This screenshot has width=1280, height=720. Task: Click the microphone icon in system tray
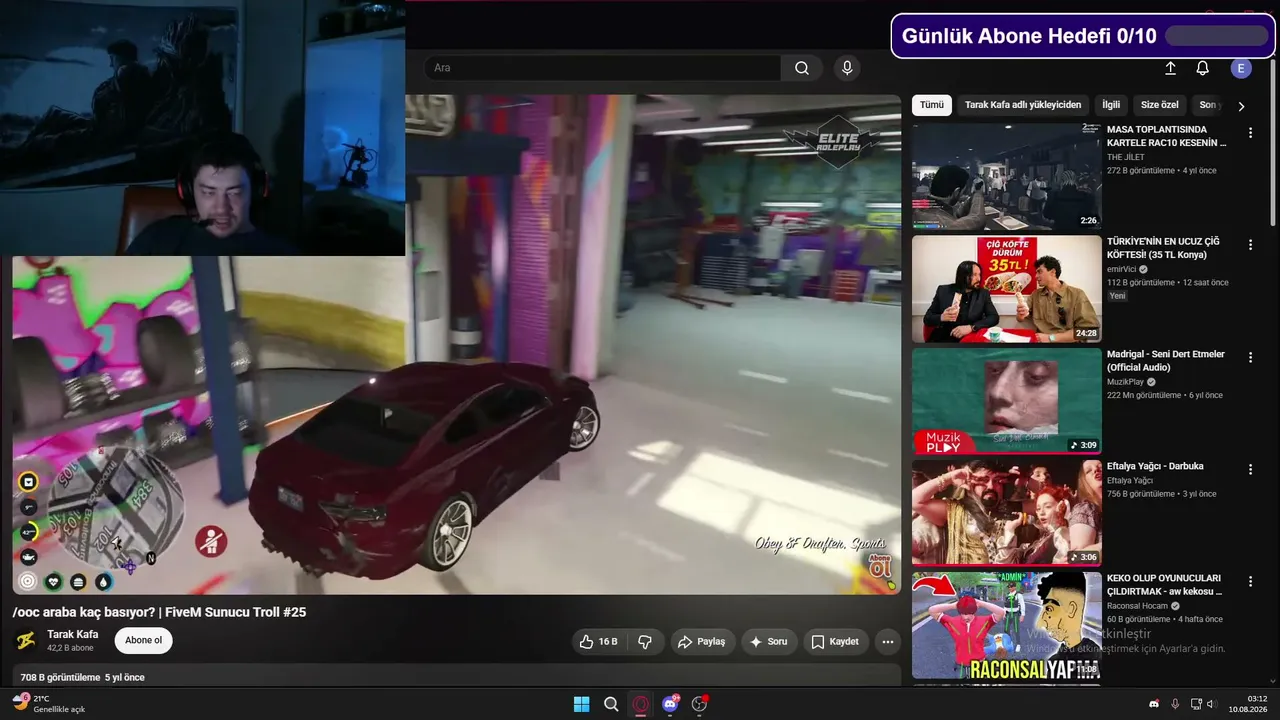[x=1175, y=704]
